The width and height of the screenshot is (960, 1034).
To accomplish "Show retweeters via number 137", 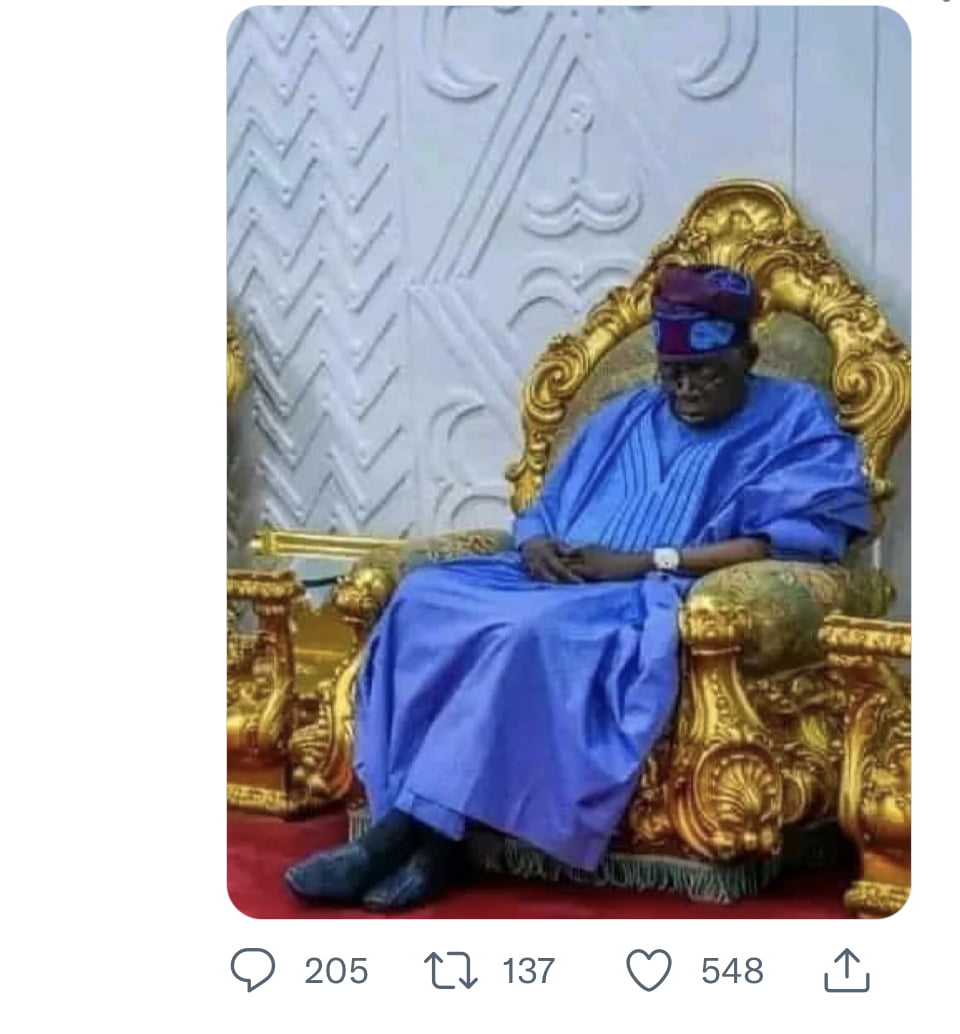I will pos(528,971).
